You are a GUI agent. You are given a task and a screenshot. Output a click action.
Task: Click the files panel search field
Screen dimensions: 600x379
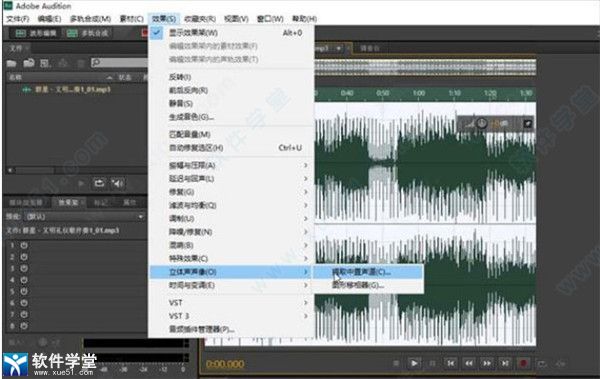(x=119, y=62)
